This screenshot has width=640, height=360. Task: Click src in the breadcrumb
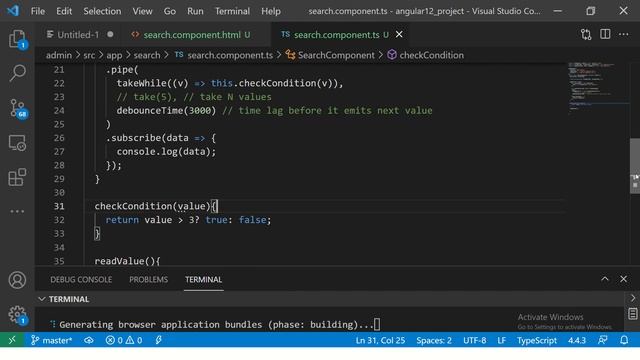pyautogui.click(x=89, y=55)
